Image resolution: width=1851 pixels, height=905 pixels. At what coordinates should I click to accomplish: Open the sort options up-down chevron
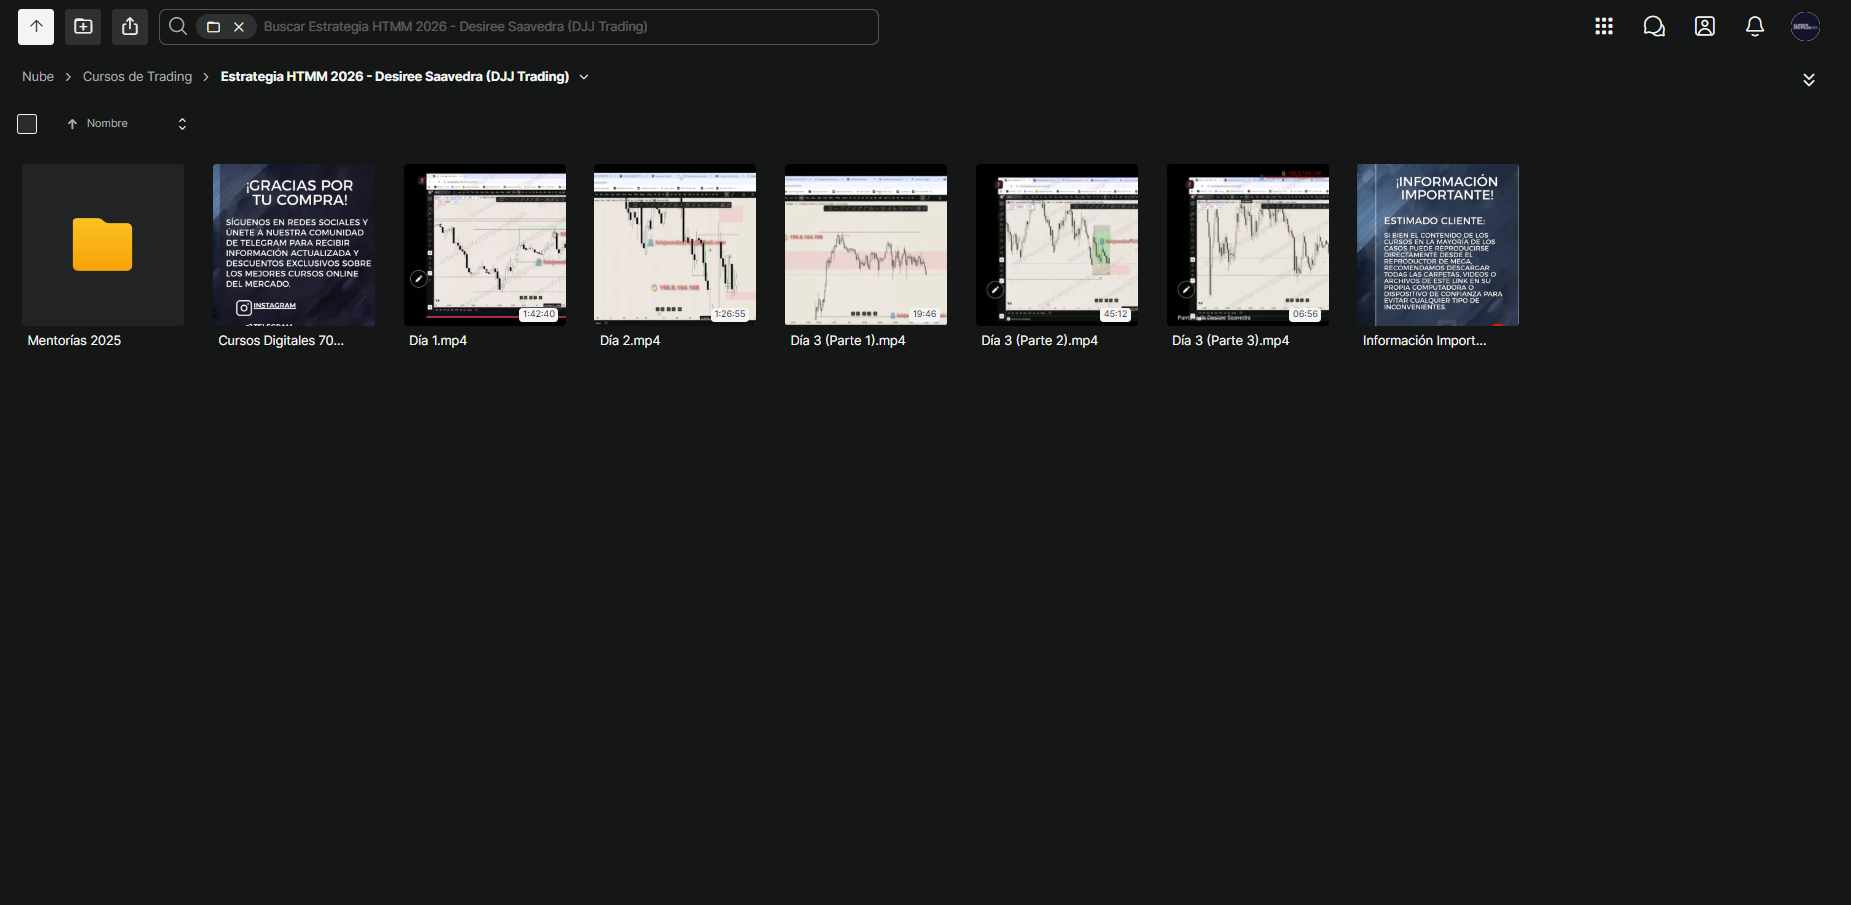click(182, 124)
